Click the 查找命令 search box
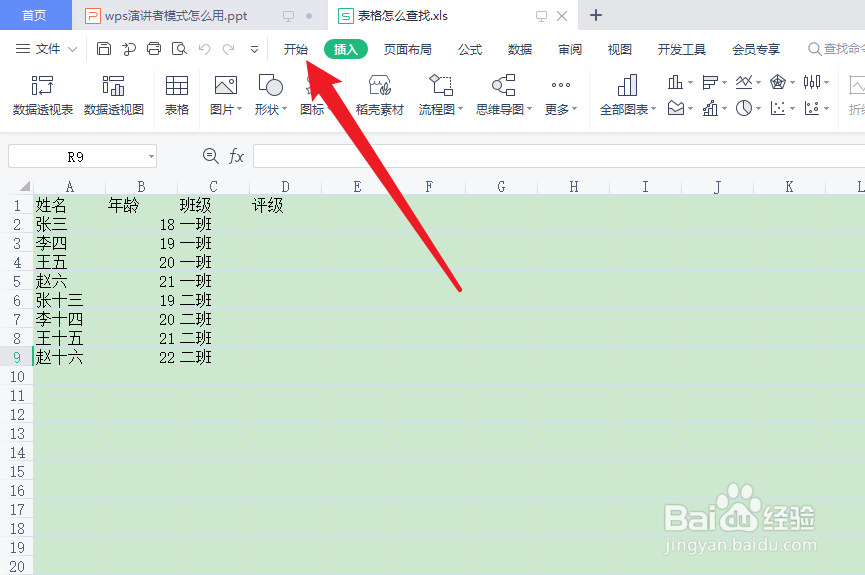 click(835, 49)
